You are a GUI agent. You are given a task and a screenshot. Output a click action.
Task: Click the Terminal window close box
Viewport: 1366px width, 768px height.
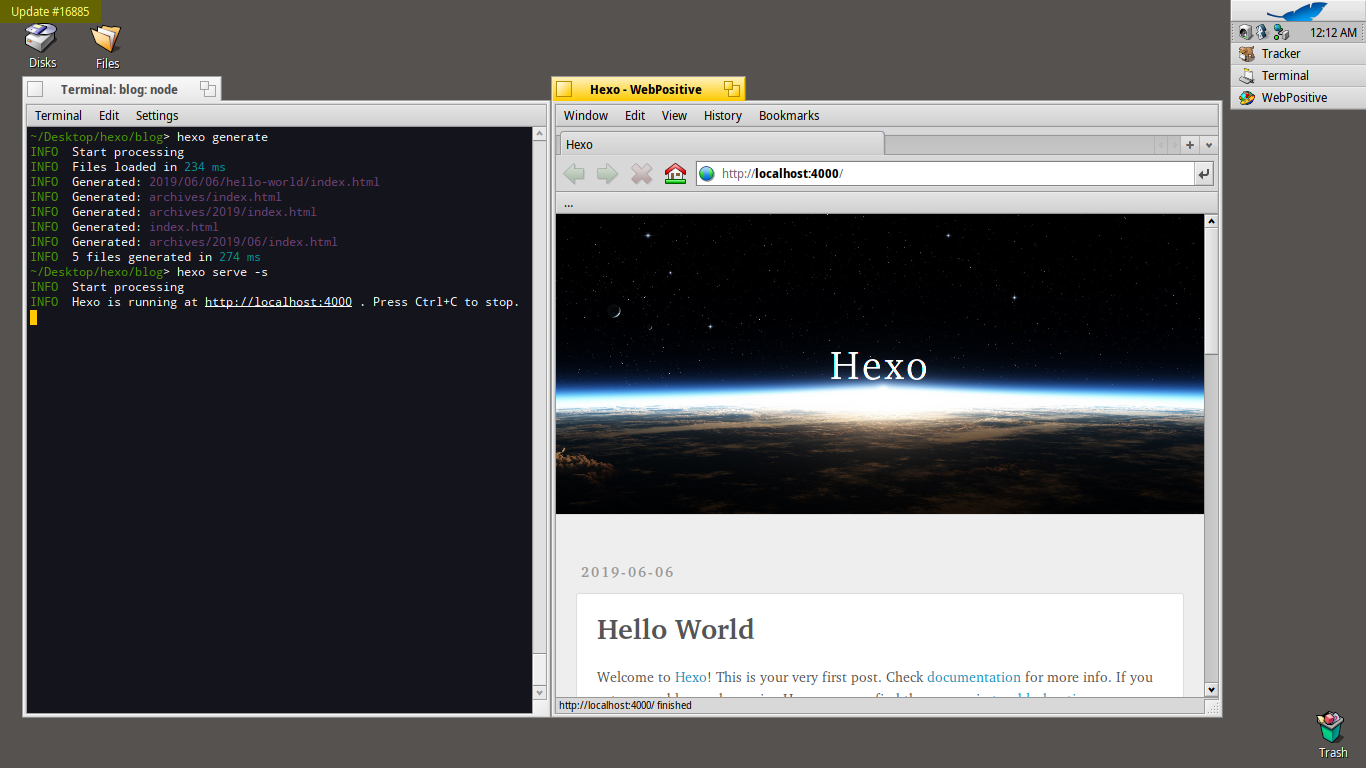35,89
